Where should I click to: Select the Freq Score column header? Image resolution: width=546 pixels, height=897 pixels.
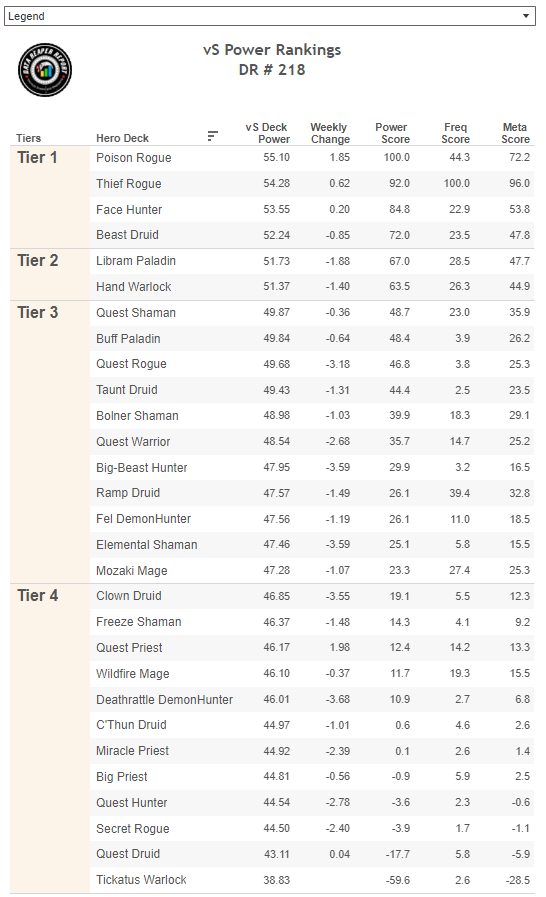[456, 133]
